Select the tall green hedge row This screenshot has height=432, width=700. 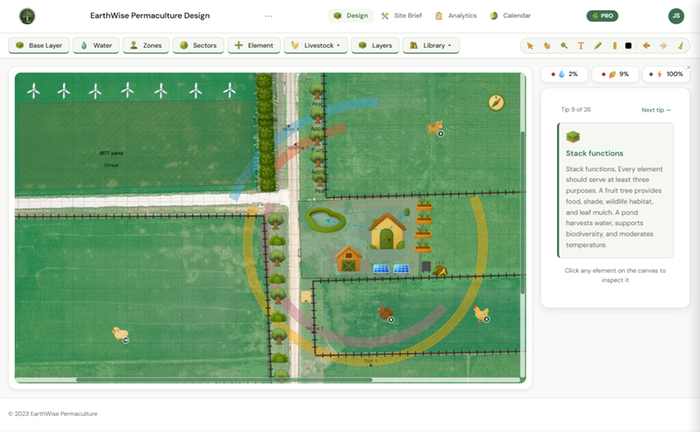pyautogui.click(x=266, y=133)
